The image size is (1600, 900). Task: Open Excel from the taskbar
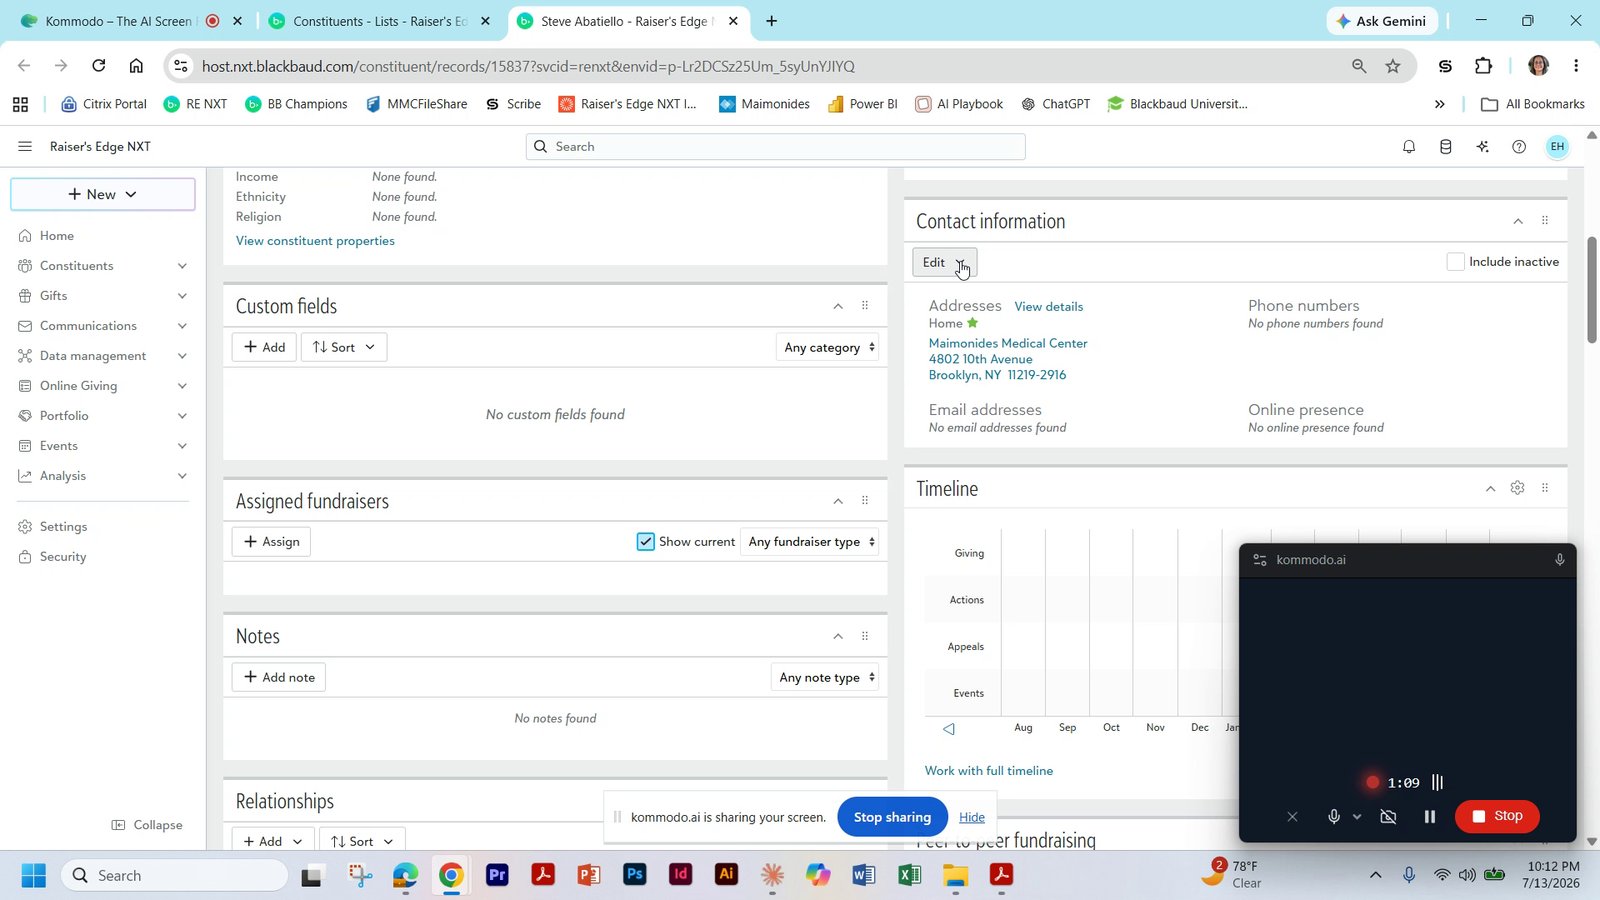909,876
